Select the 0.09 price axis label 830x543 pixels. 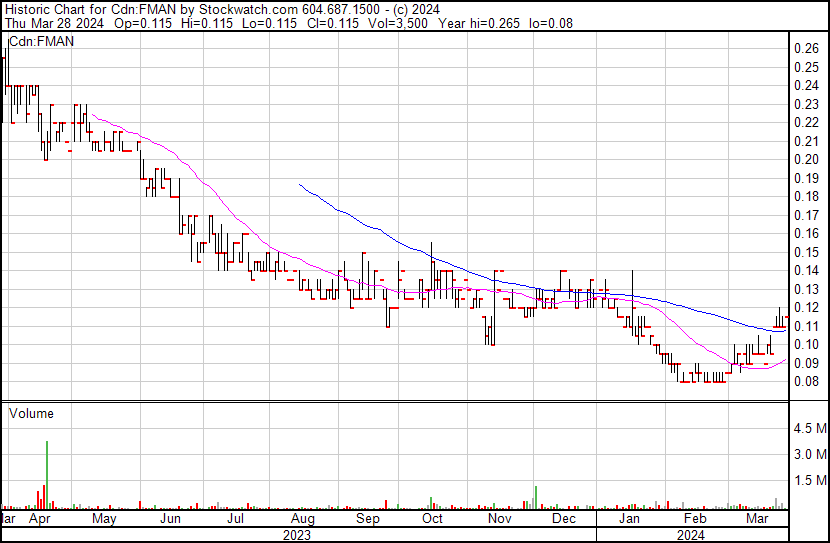point(806,364)
